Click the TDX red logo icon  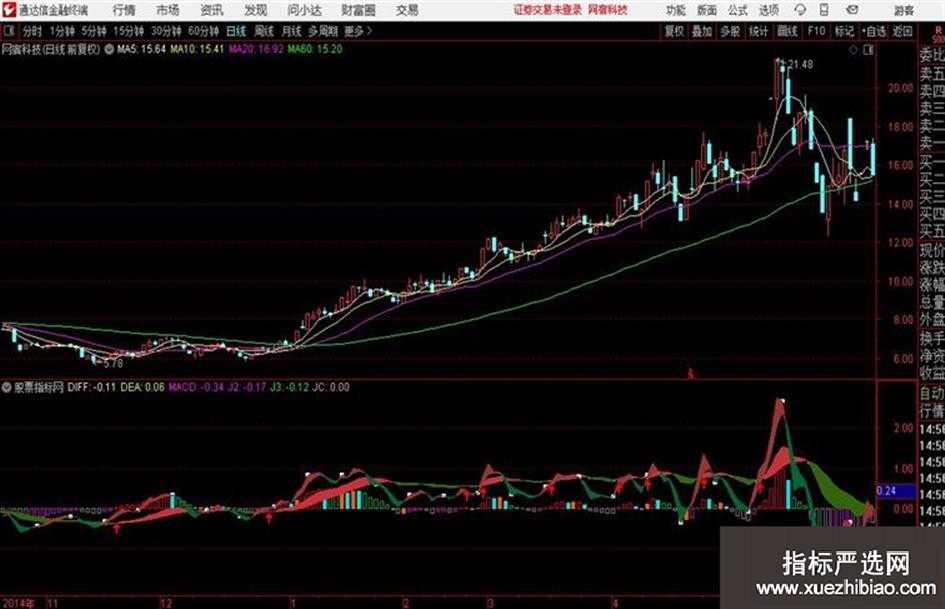(8, 10)
